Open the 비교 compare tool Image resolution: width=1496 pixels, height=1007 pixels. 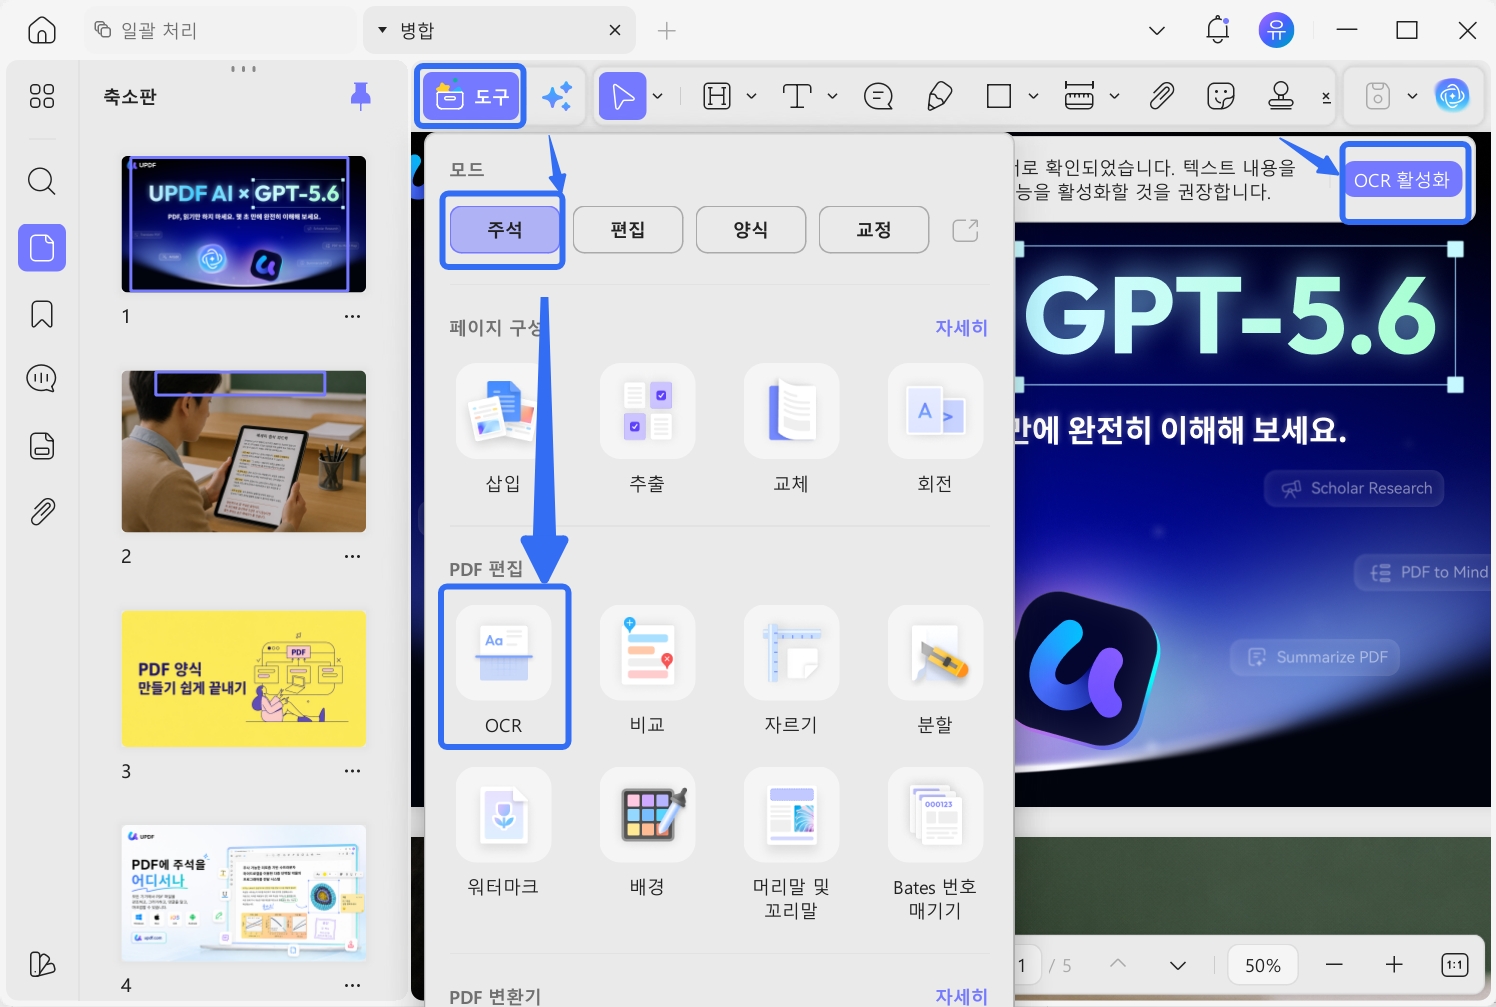click(647, 671)
